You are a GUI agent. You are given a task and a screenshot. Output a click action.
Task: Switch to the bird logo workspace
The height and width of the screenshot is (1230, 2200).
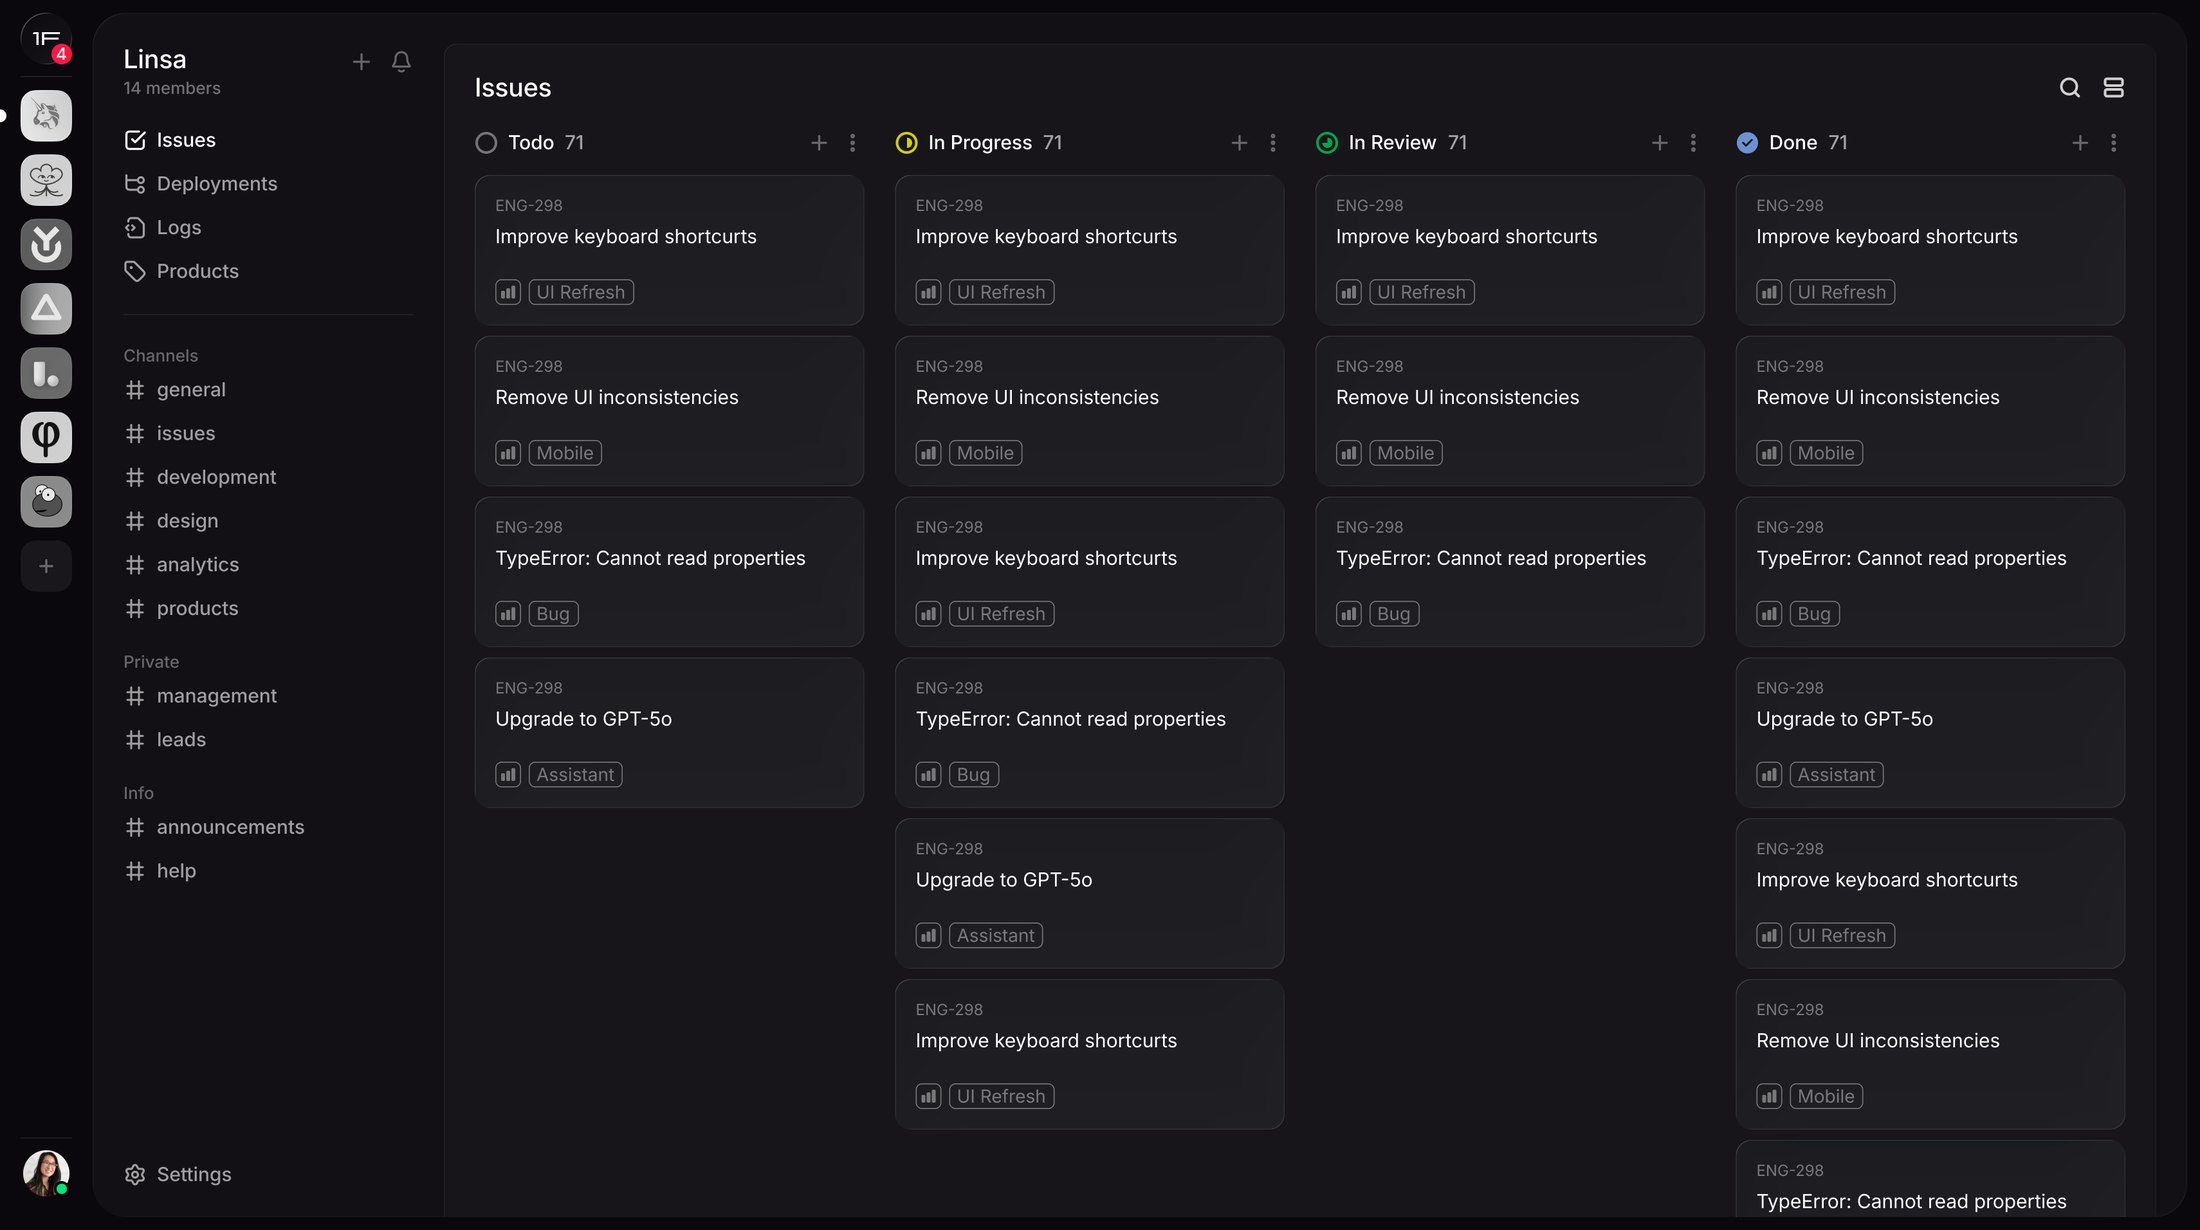(46, 502)
